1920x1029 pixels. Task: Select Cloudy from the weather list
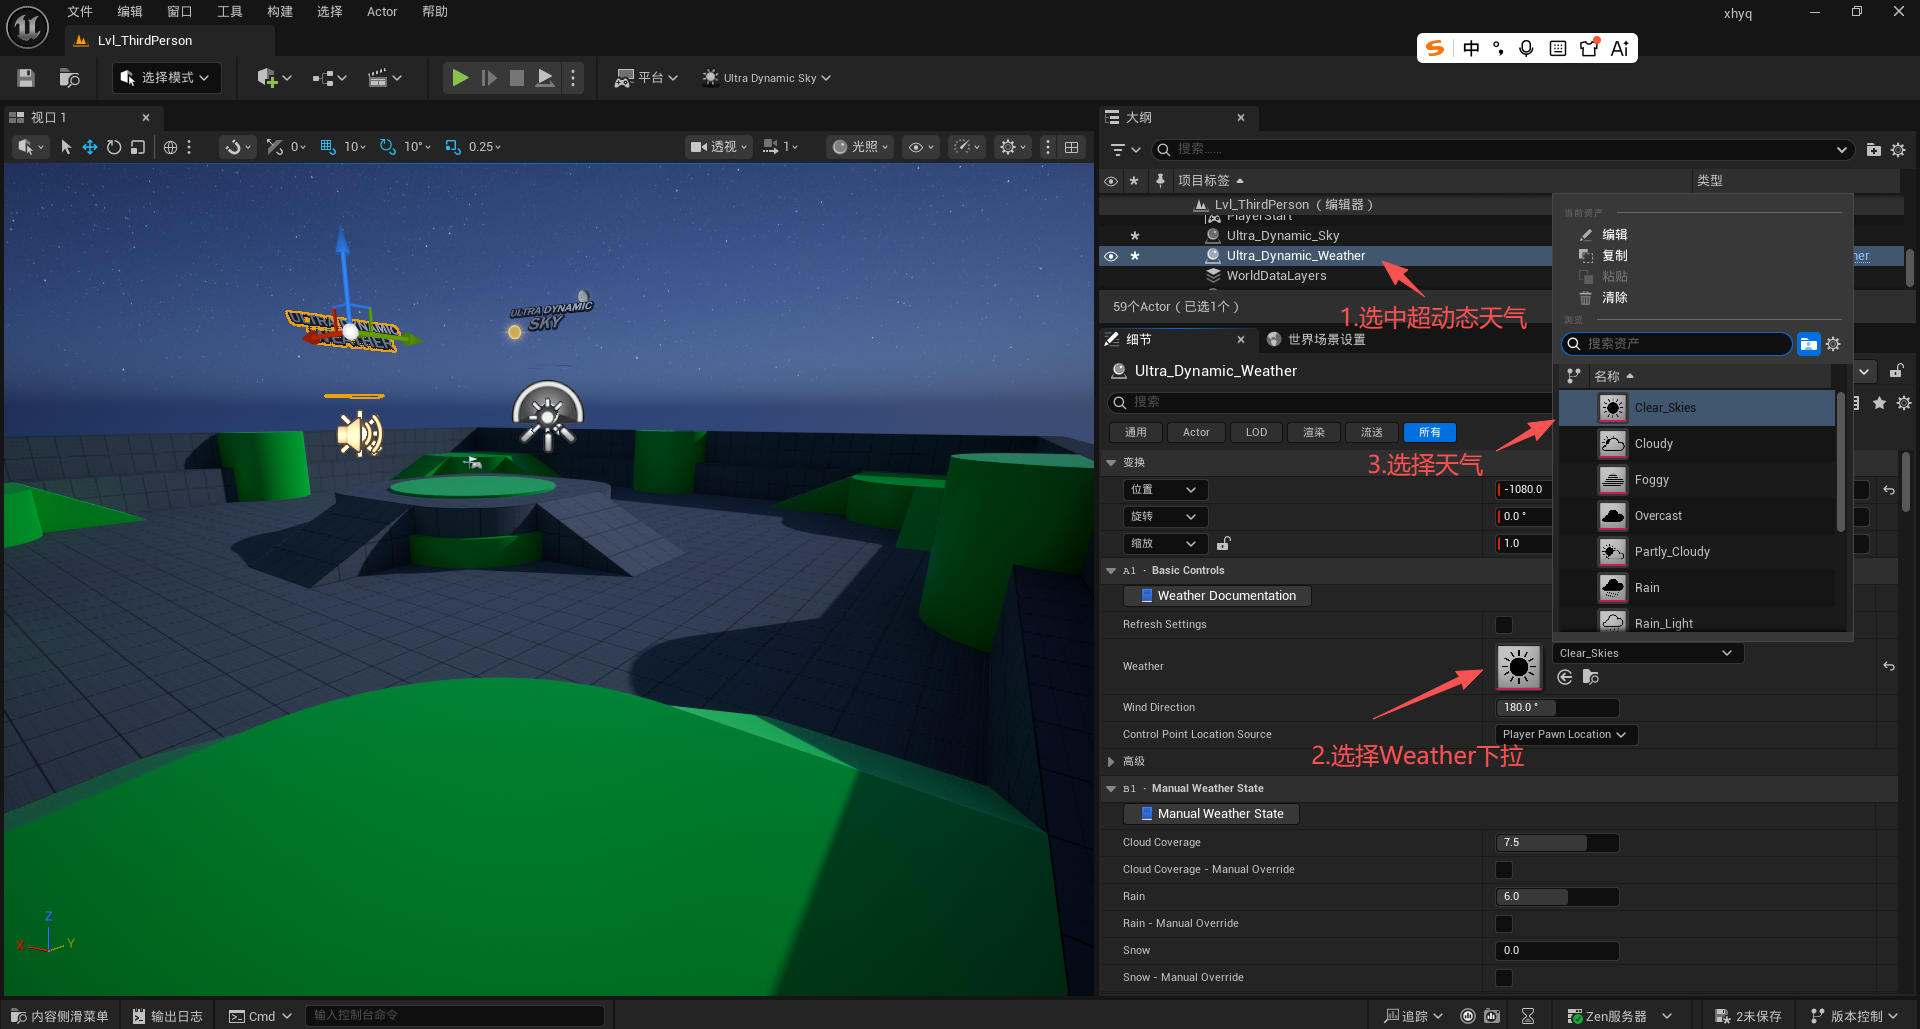(x=1697, y=444)
